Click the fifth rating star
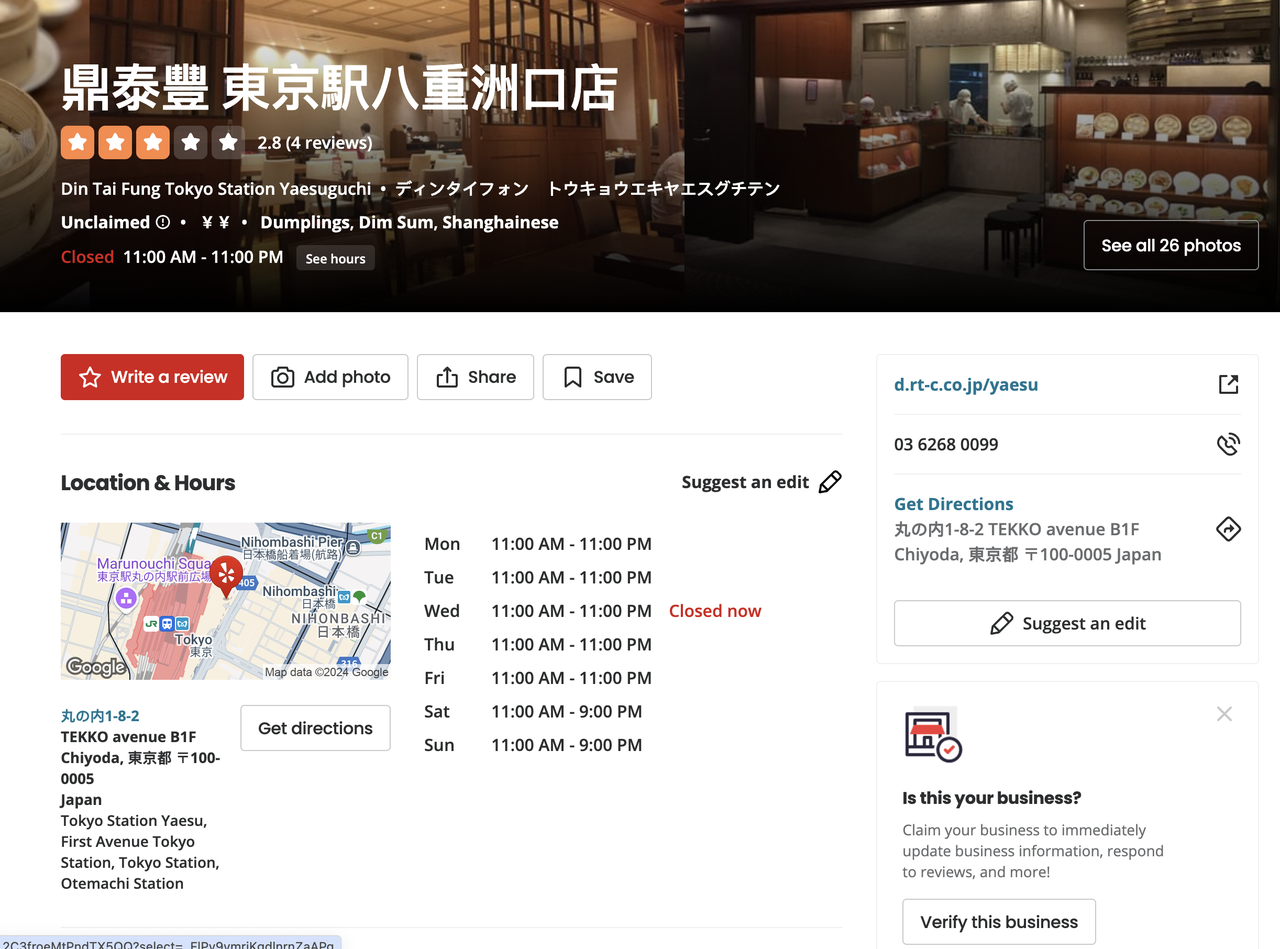The height and width of the screenshot is (949, 1280). (228, 142)
